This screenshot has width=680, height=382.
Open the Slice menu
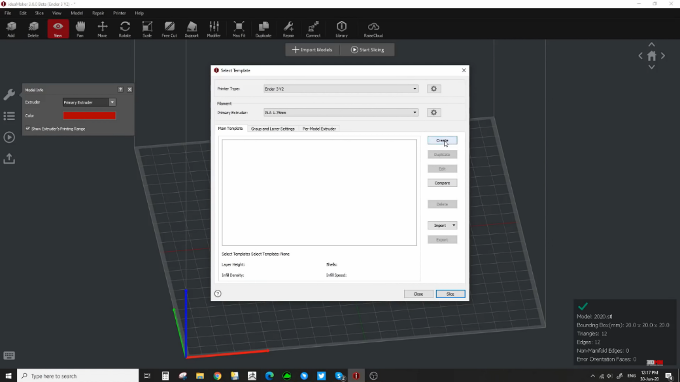coord(39,13)
